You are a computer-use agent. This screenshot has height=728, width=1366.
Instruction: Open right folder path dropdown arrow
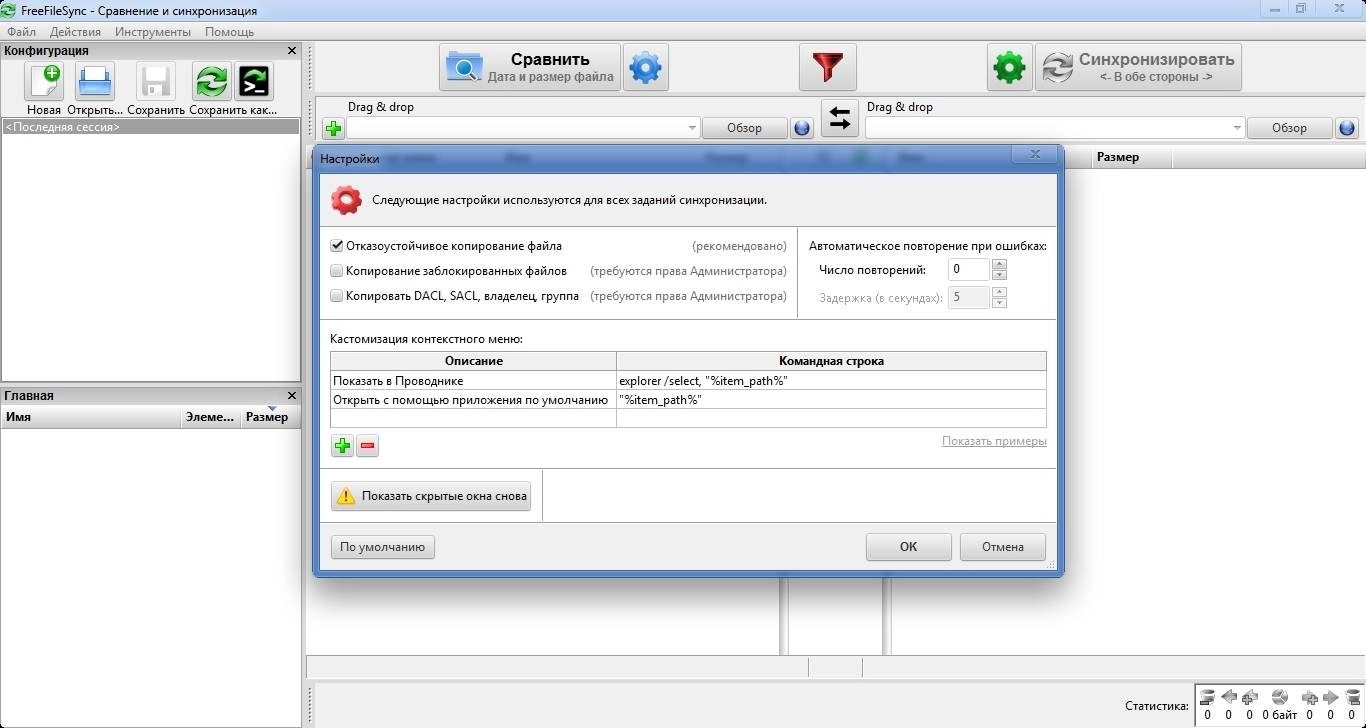point(1237,128)
